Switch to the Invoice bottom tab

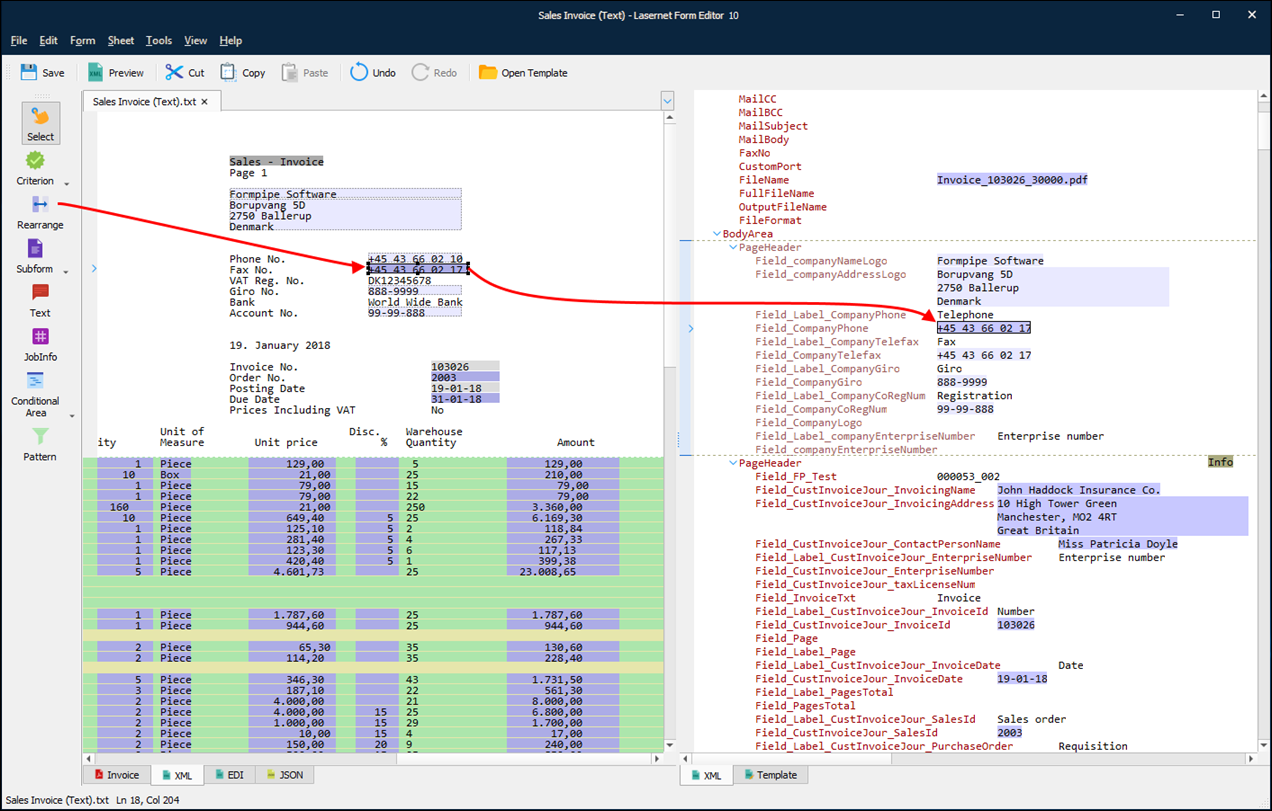tap(116, 775)
